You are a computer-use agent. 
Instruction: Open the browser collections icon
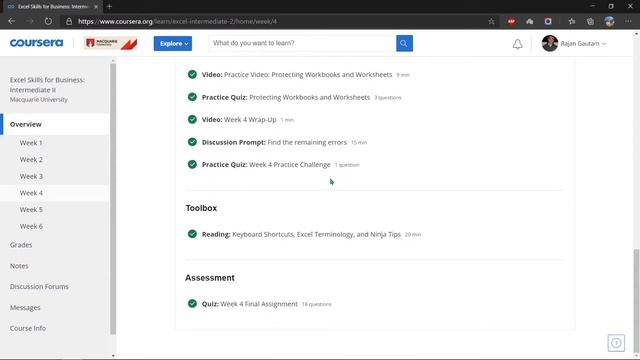pos(590,22)
